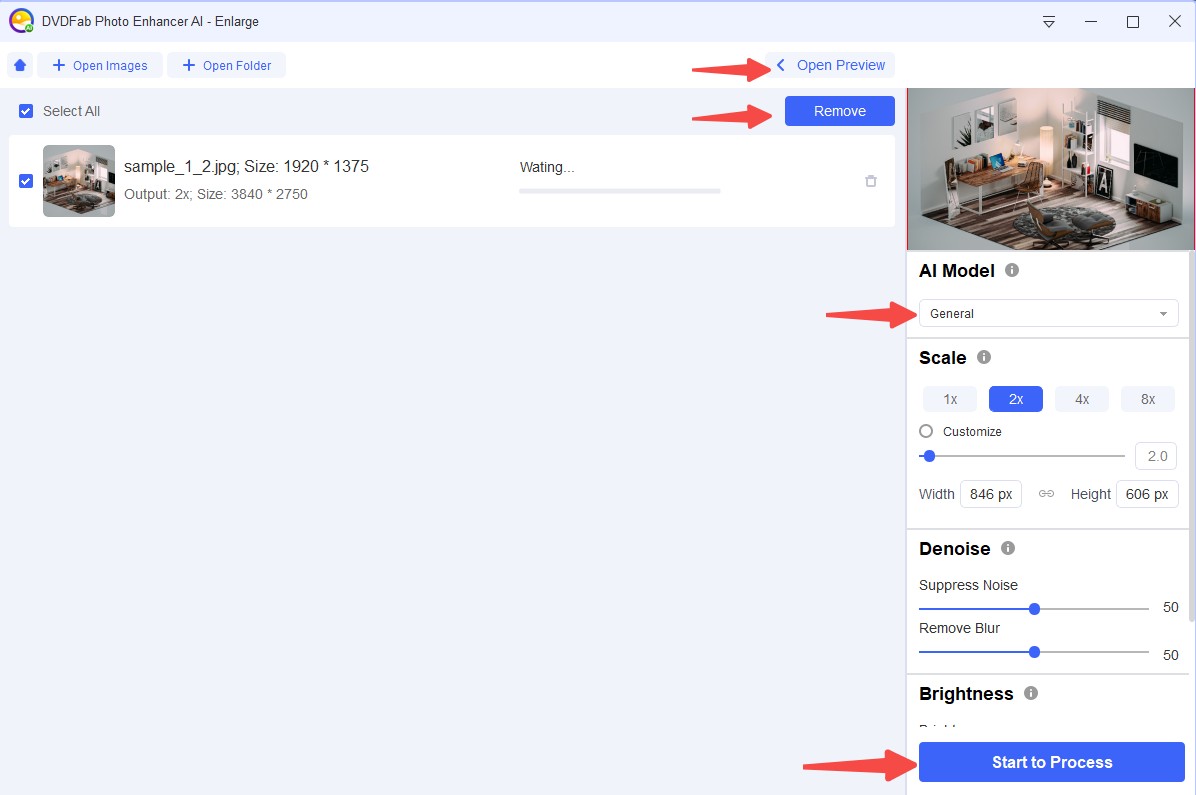This screenshot has height=795, width=1196.
Task: Toggle the width-height link icon
Action: (1046, 494)
